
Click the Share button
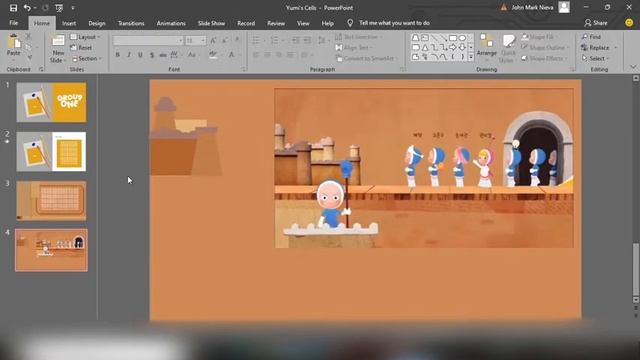point(596,23)
